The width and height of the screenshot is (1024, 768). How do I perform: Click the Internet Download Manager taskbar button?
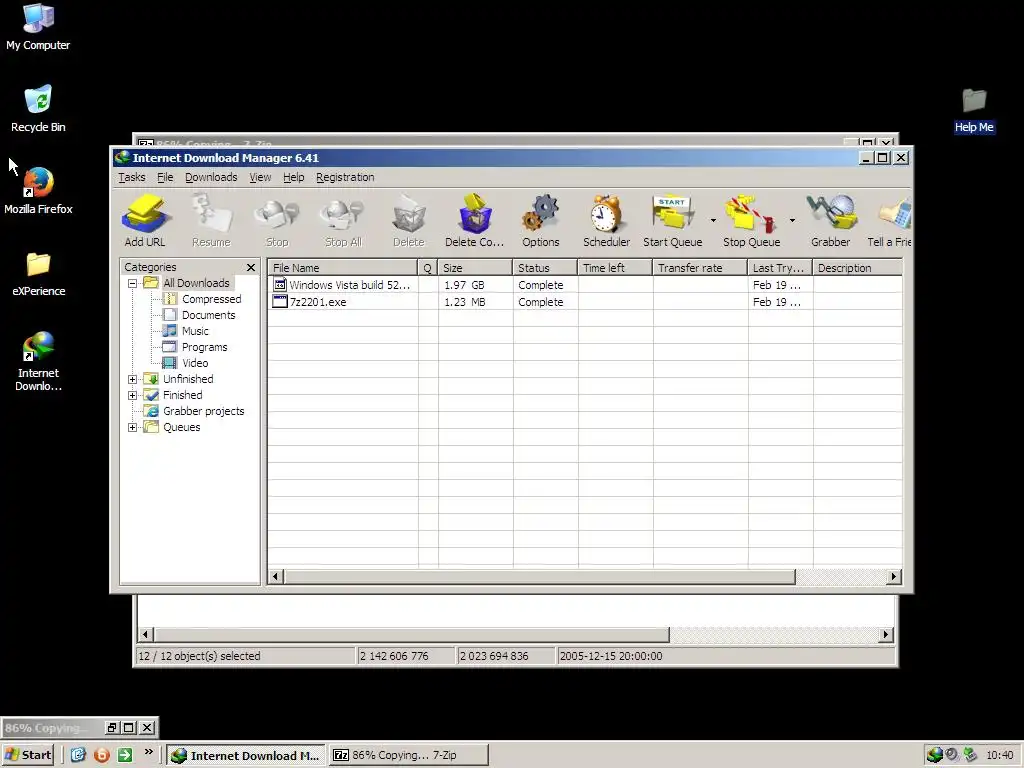(x=245, y=755)
